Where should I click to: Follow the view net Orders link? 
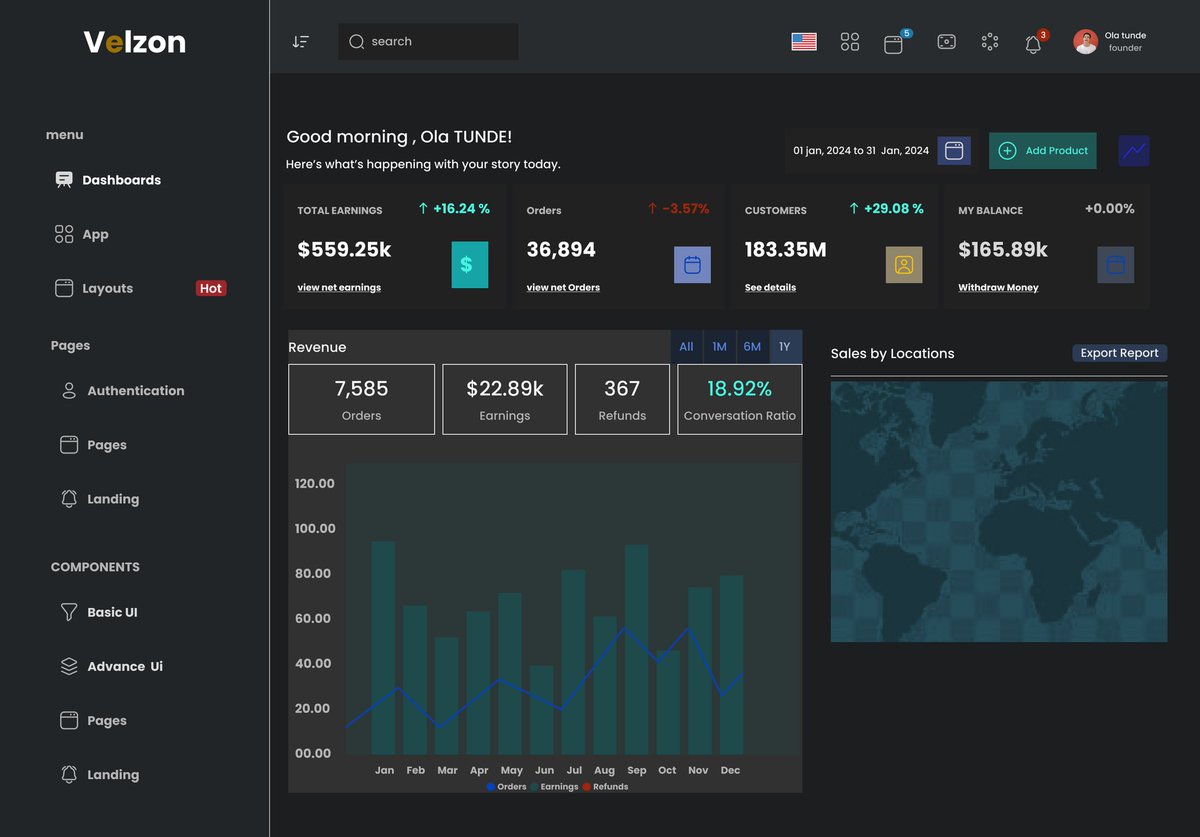[563, 288]
